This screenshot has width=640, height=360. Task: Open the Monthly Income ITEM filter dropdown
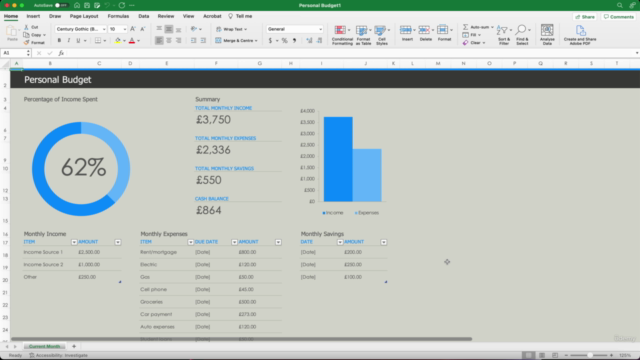(74, 242)
